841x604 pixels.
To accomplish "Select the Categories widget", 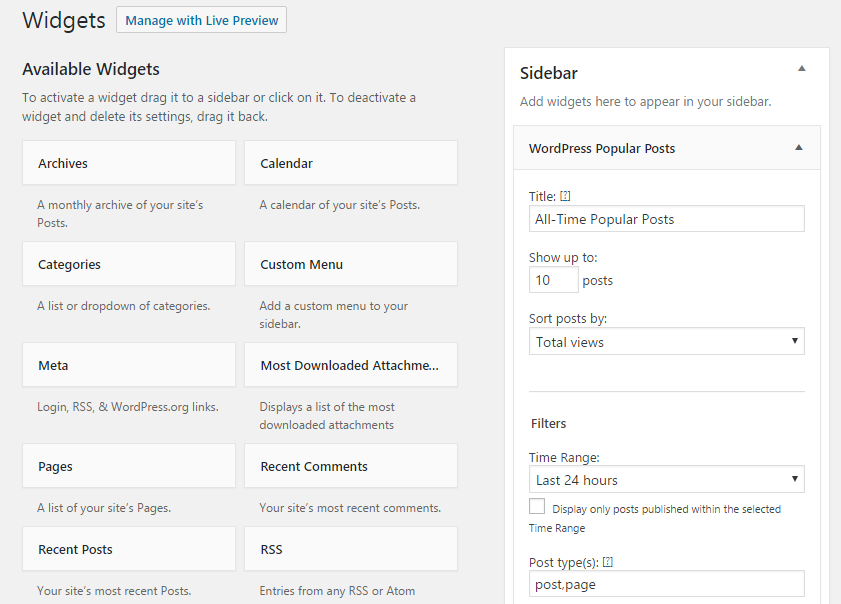I will coord(129,264).
